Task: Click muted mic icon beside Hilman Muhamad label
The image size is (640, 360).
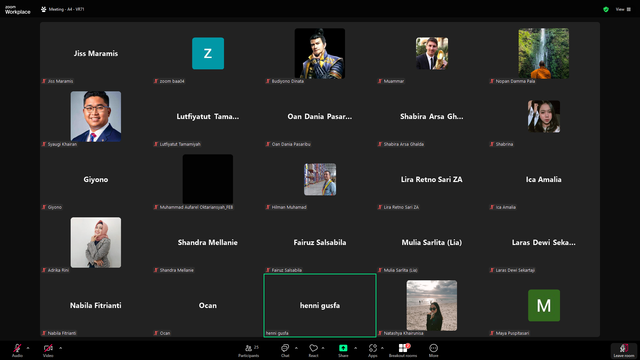Action: point(268,207)
